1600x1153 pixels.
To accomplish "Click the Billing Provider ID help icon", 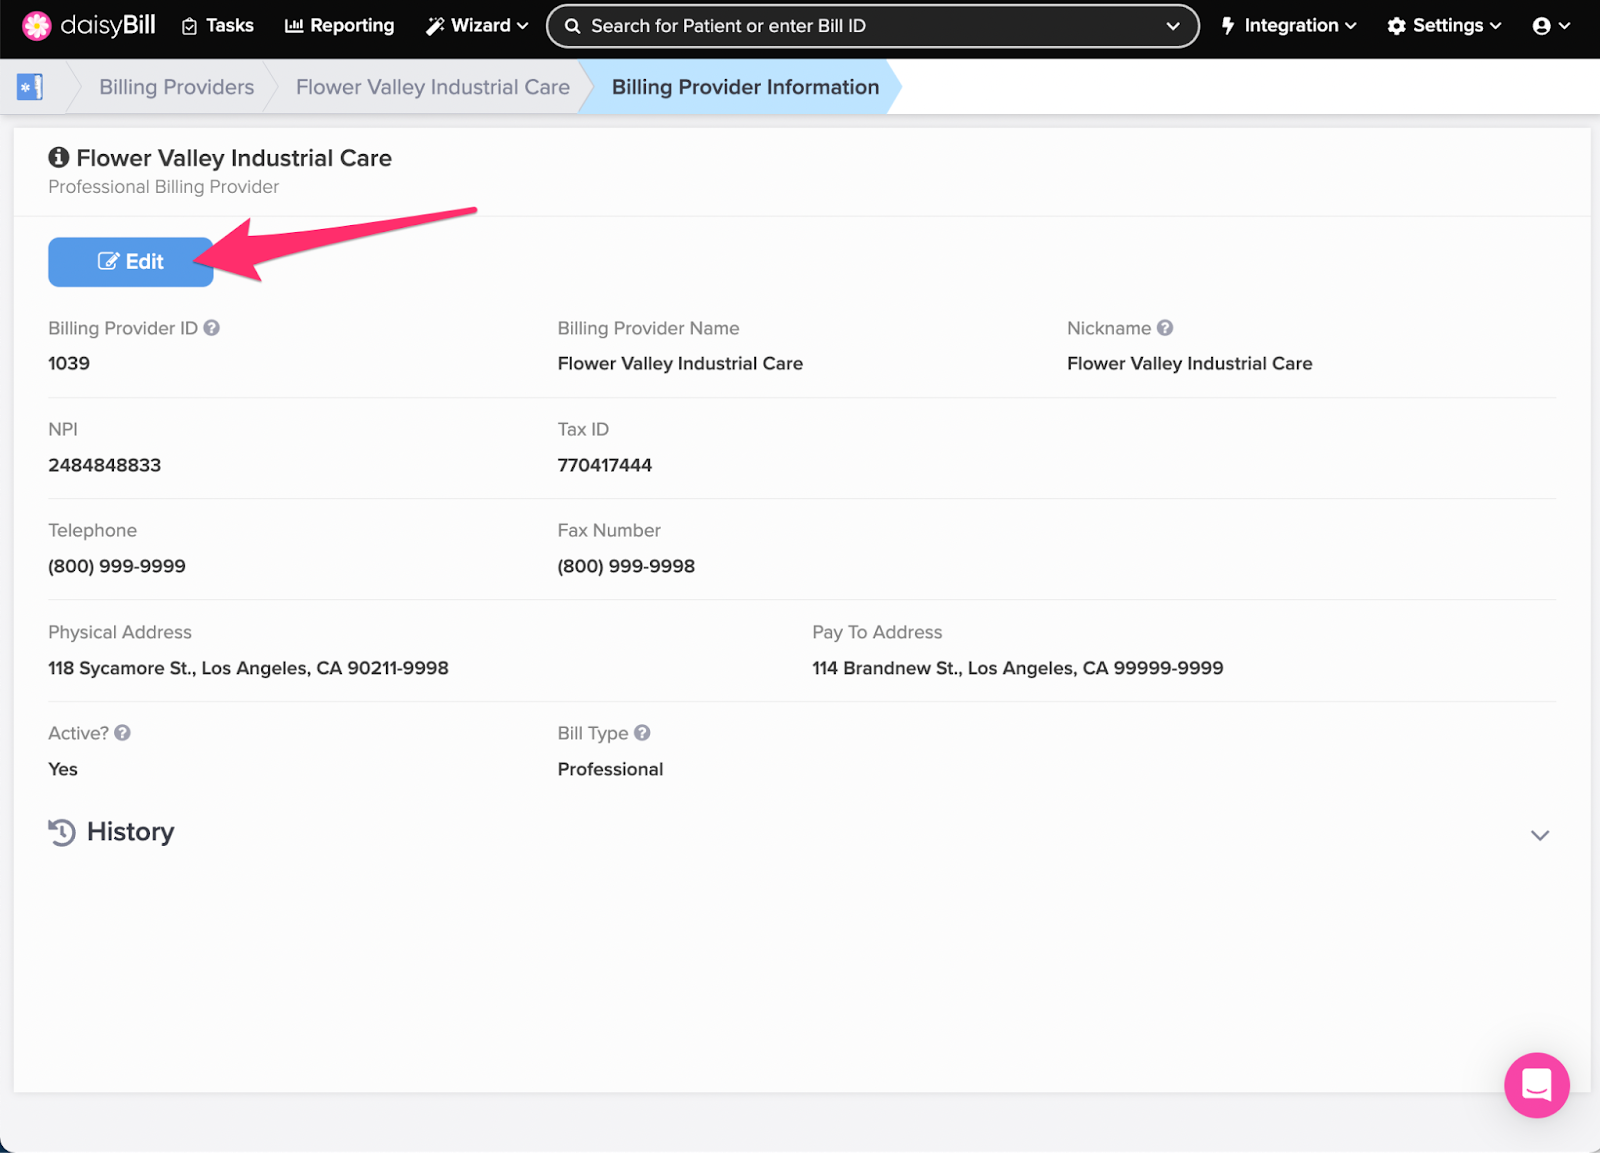I will 212,327.
